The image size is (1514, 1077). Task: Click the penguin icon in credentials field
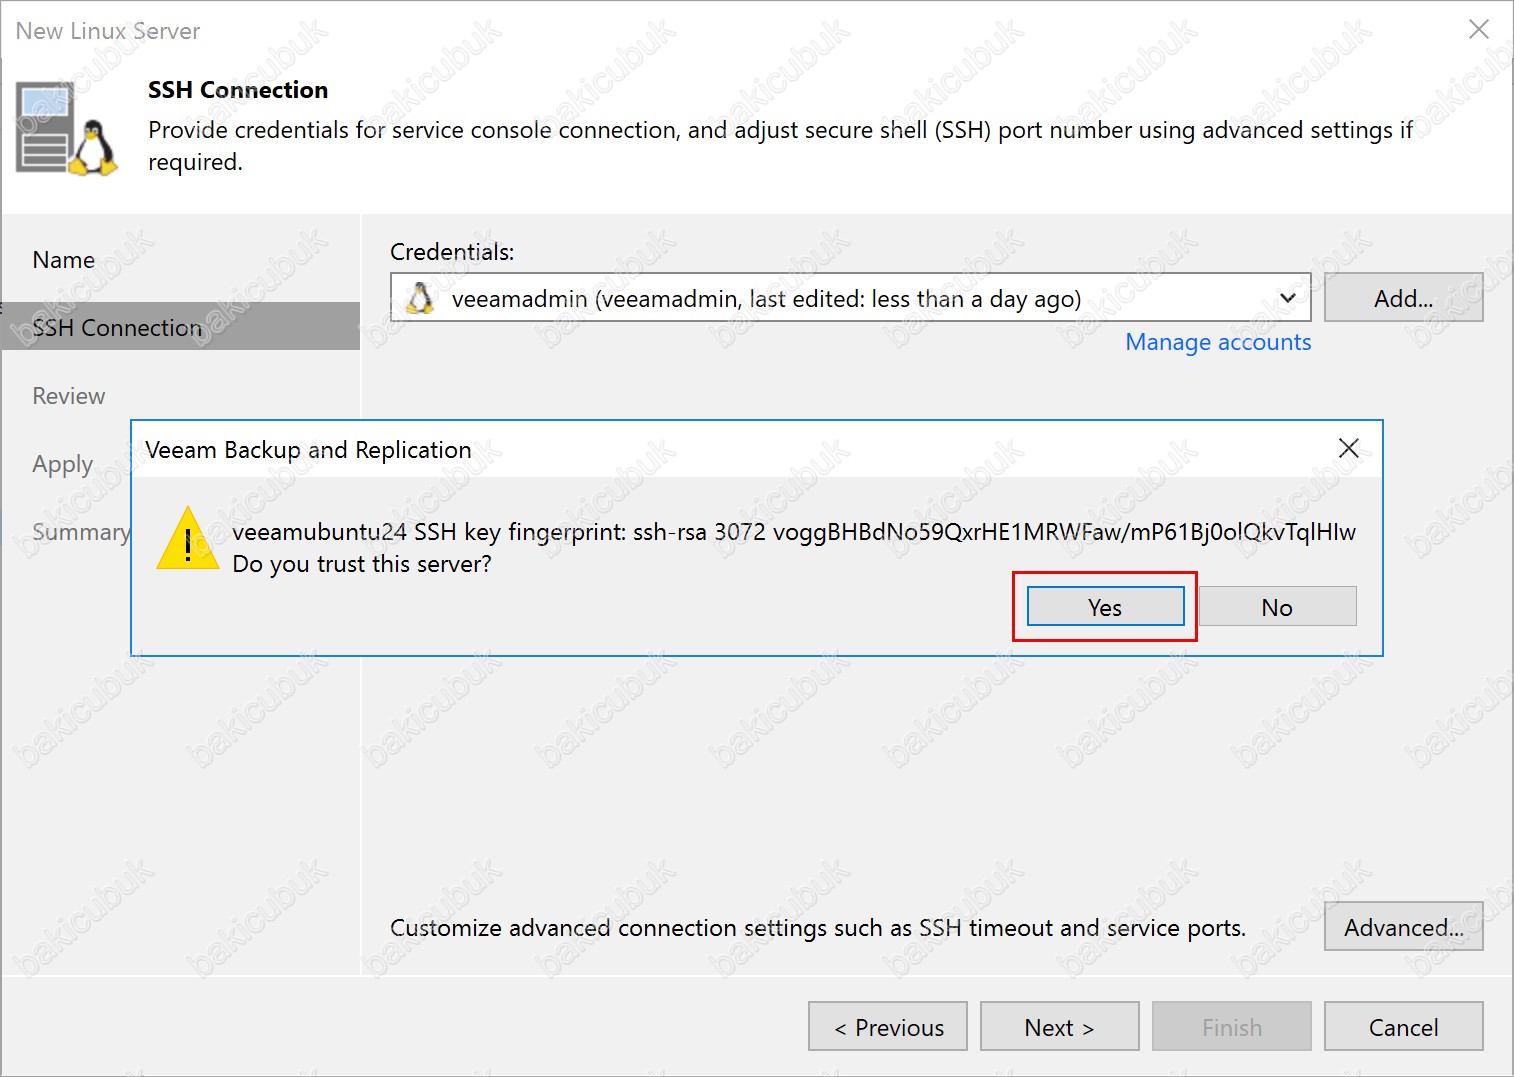[421, 298]
